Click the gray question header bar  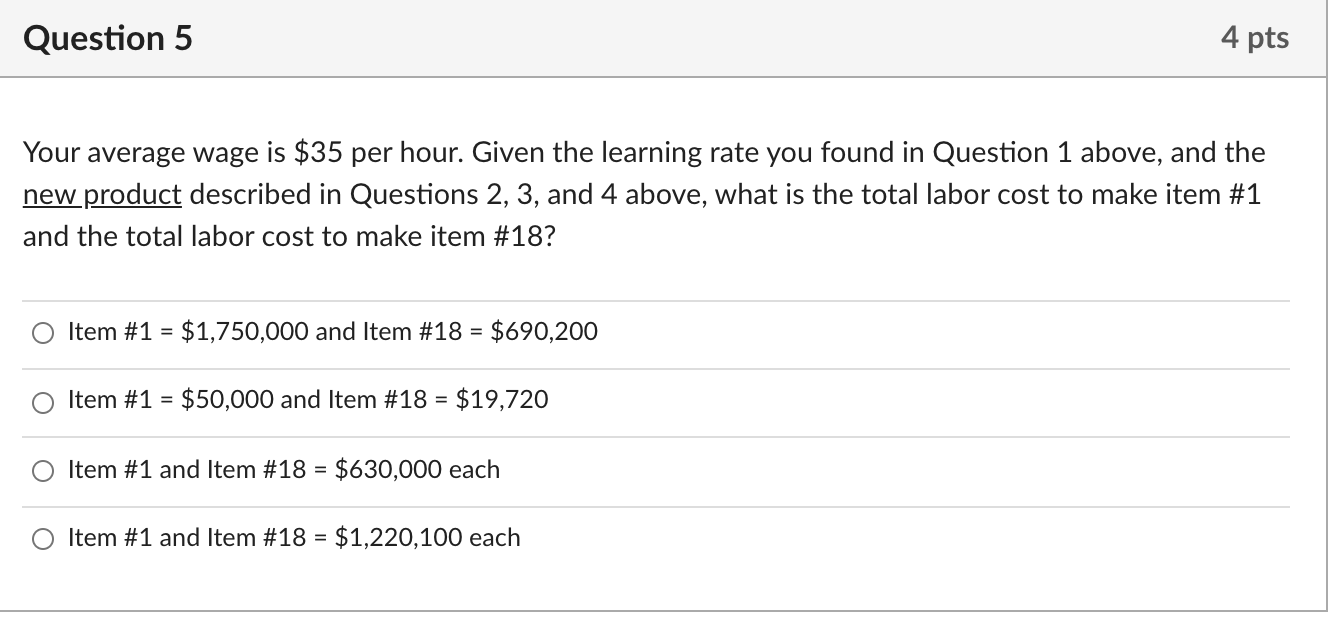665,39
